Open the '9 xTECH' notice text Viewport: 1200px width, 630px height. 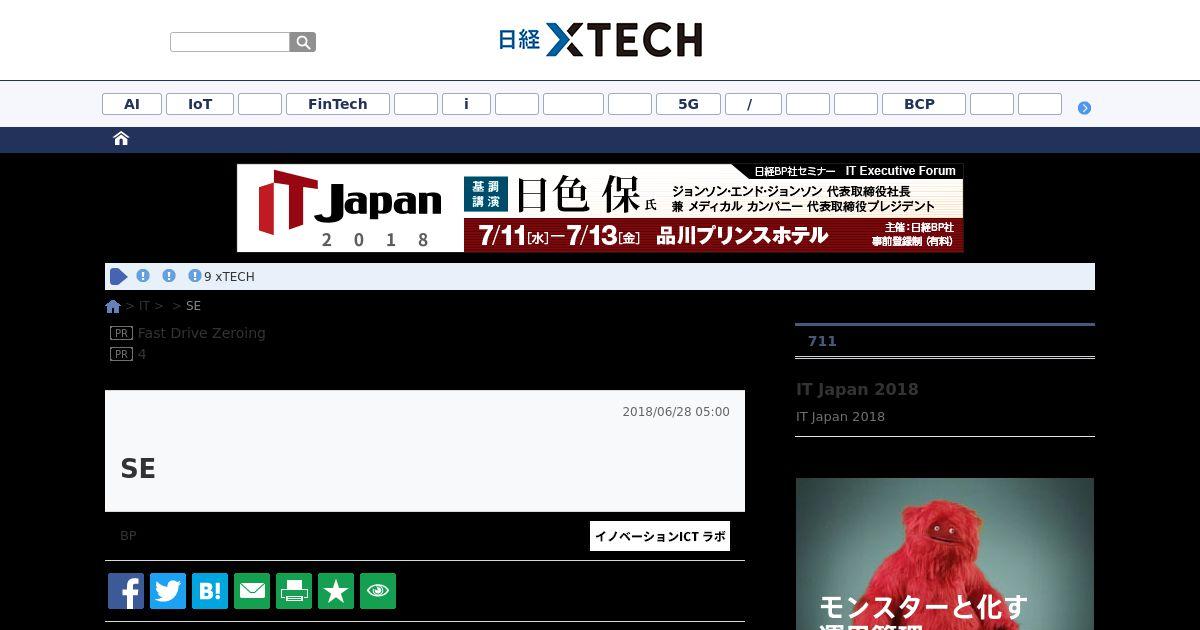[229, 277]
